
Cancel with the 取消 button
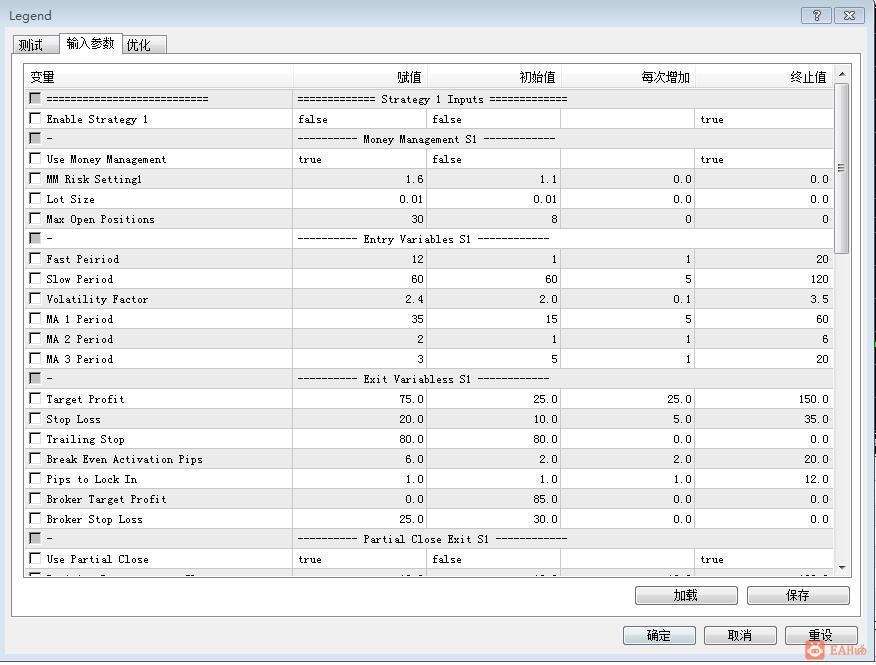[740, 635]
